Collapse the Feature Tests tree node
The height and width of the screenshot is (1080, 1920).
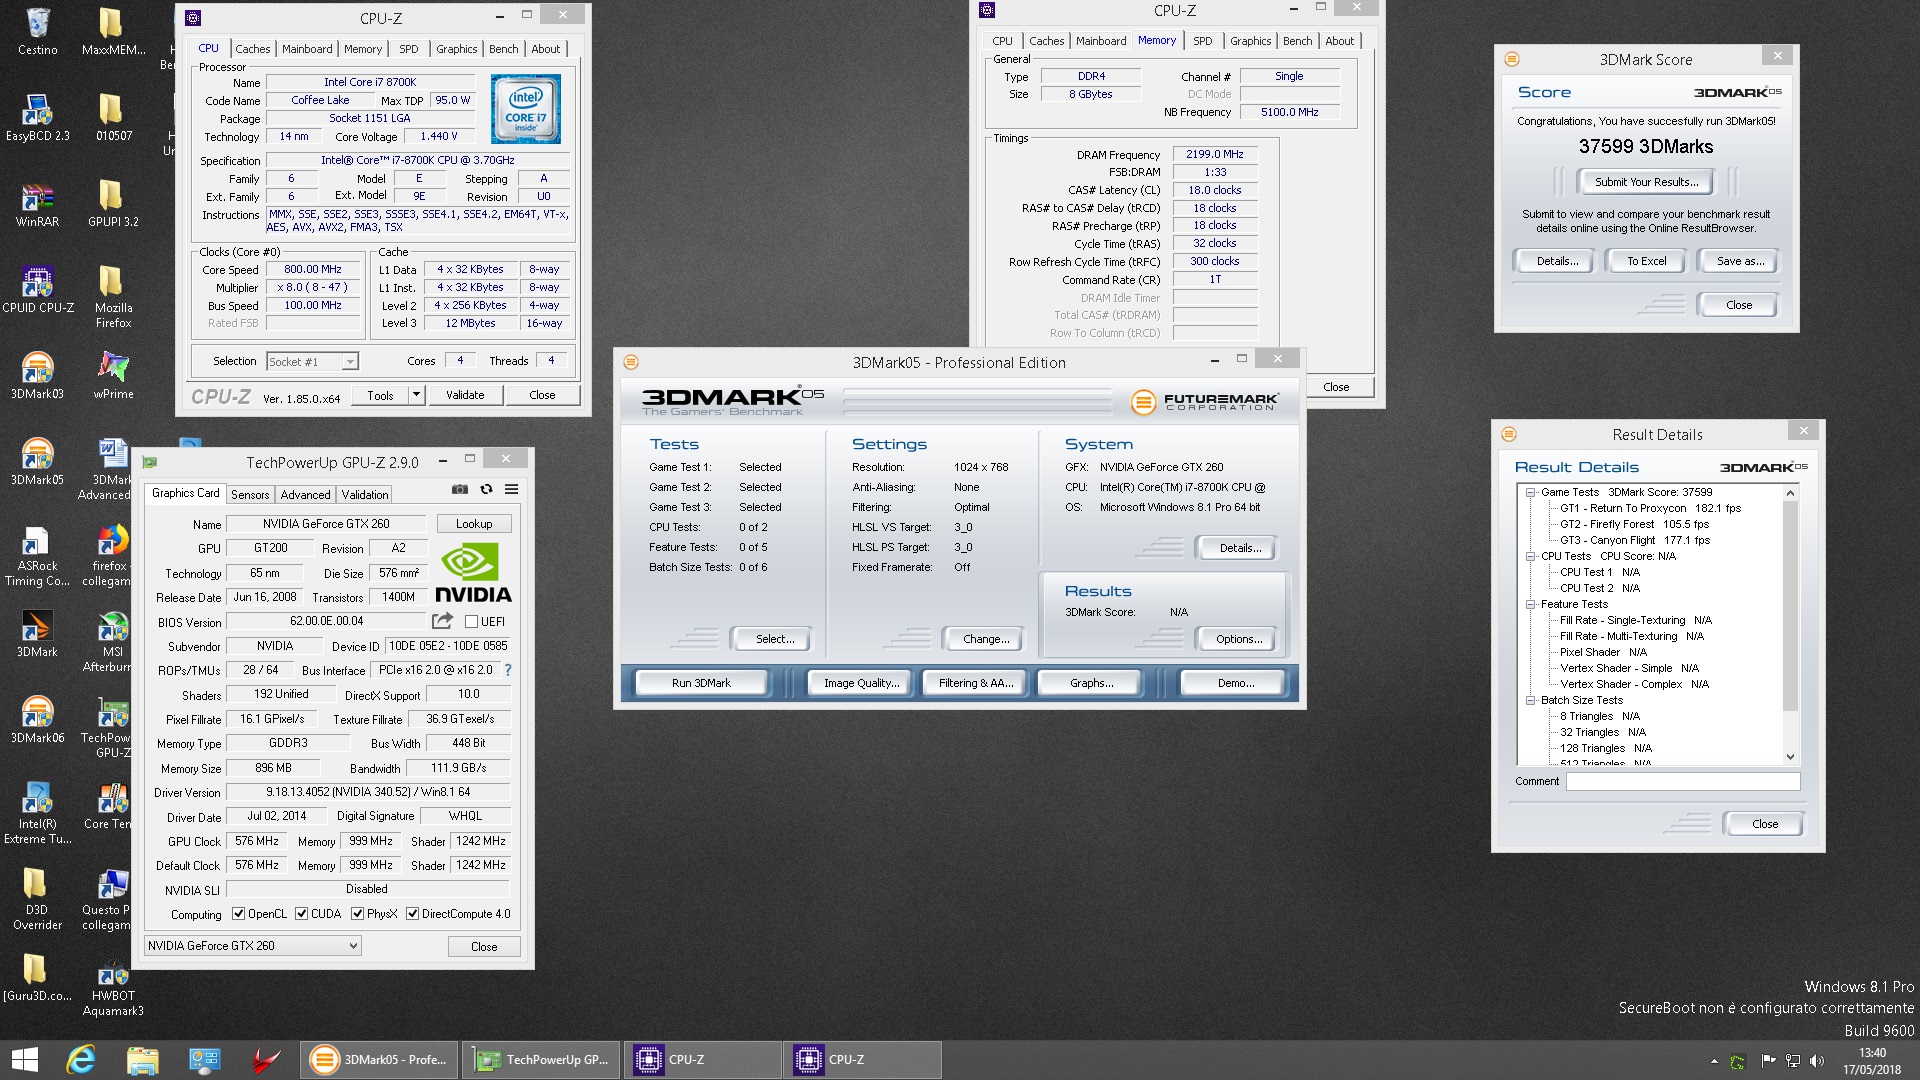1530,604
